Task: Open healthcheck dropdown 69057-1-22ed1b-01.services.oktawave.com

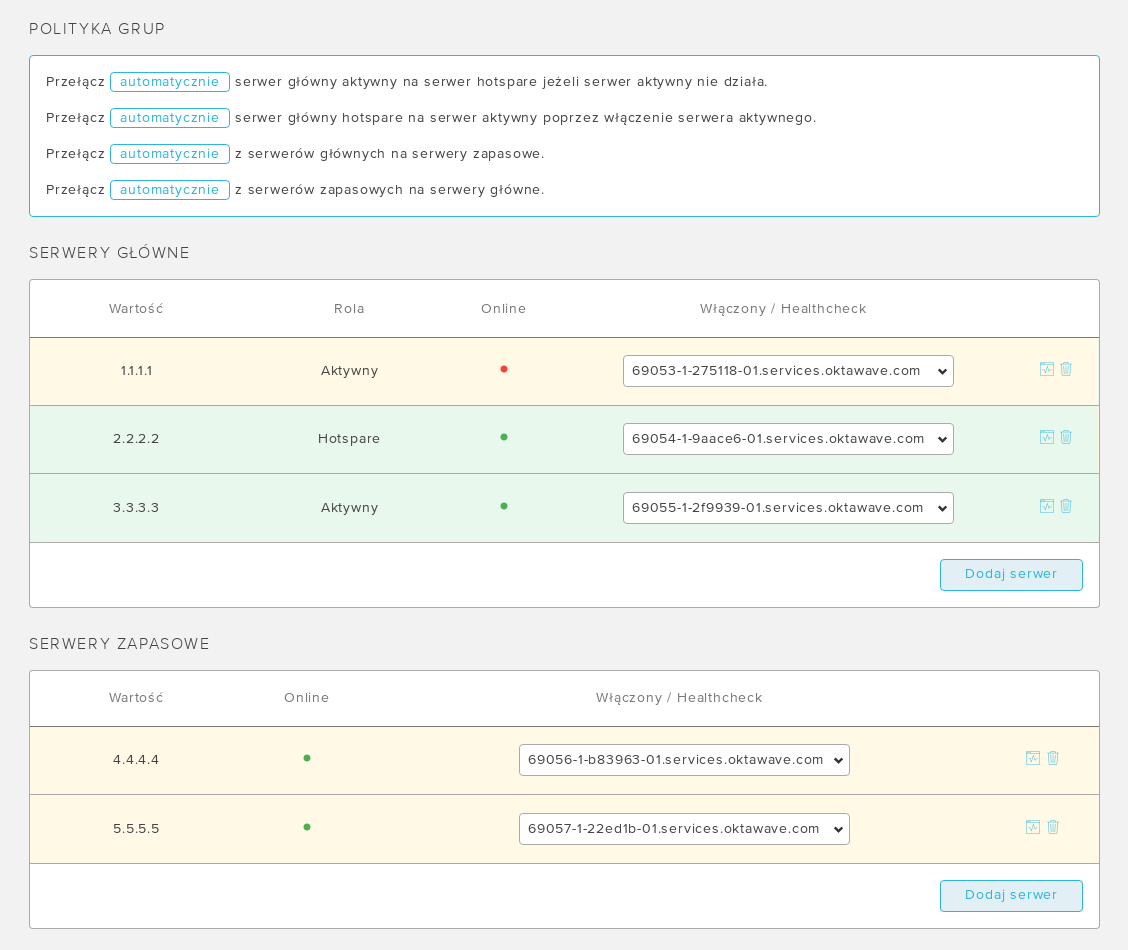Action: (x=684, y=829)
